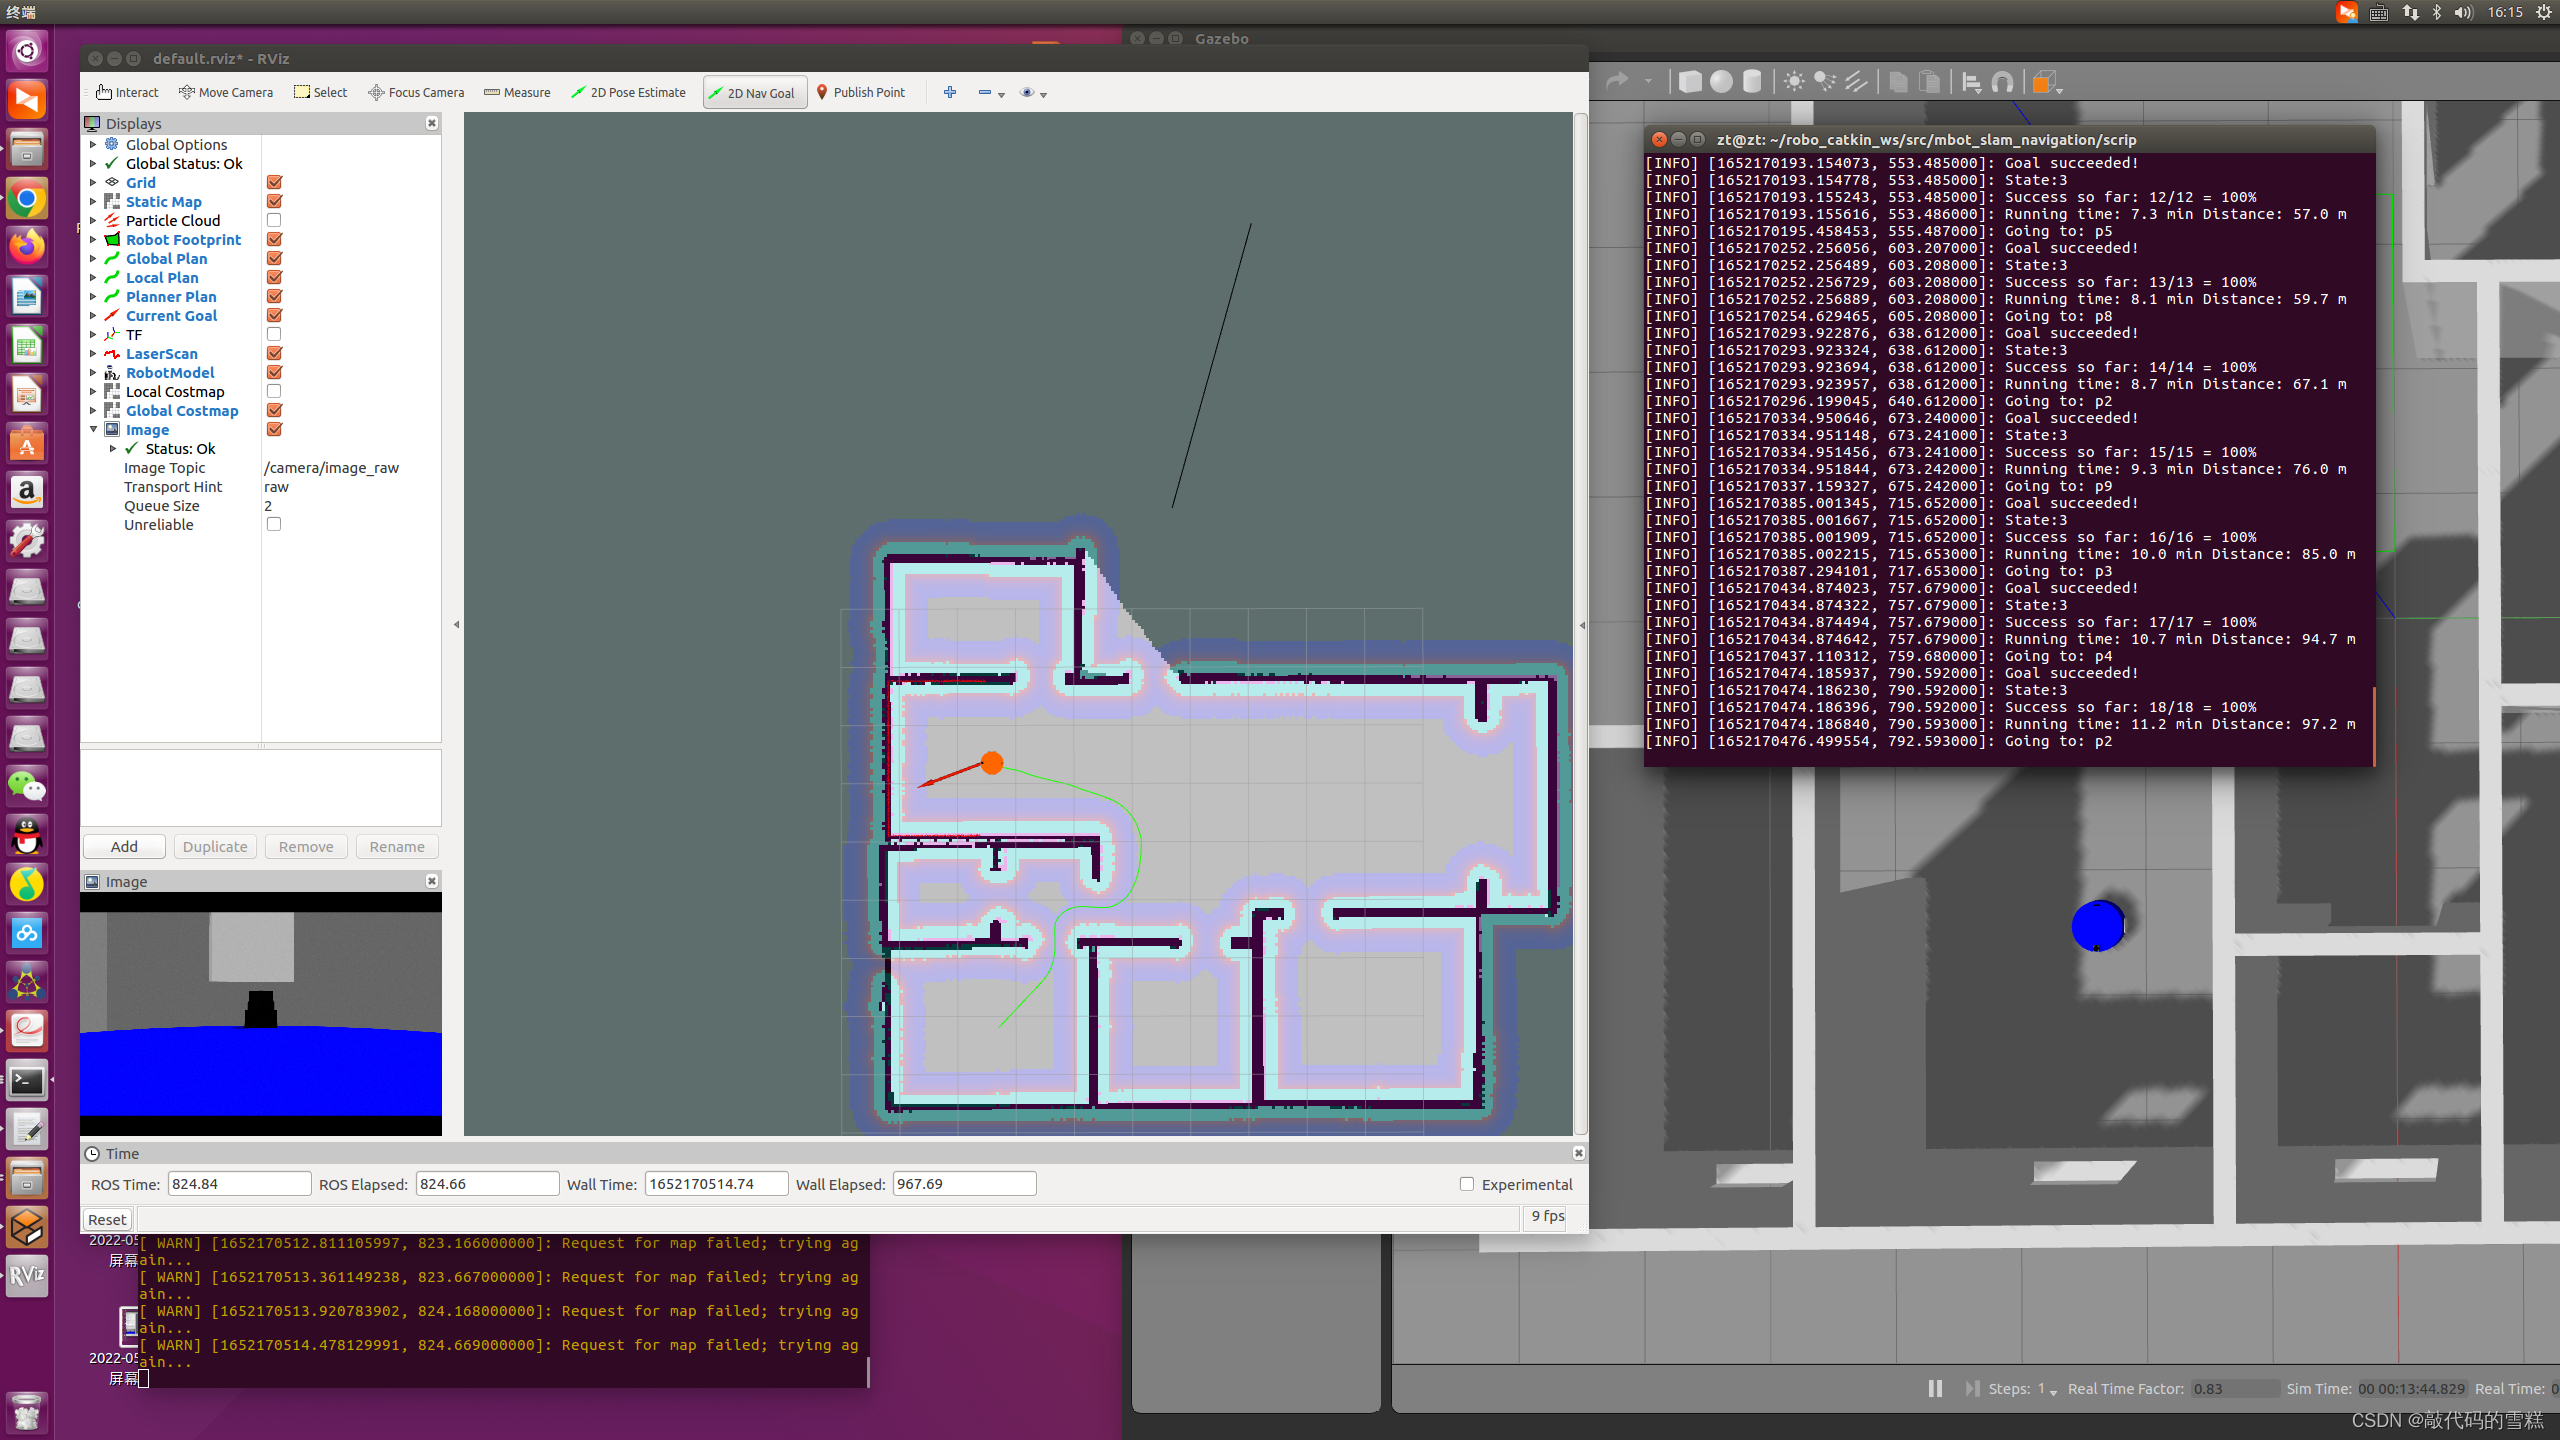Close the Image panel

432,880
